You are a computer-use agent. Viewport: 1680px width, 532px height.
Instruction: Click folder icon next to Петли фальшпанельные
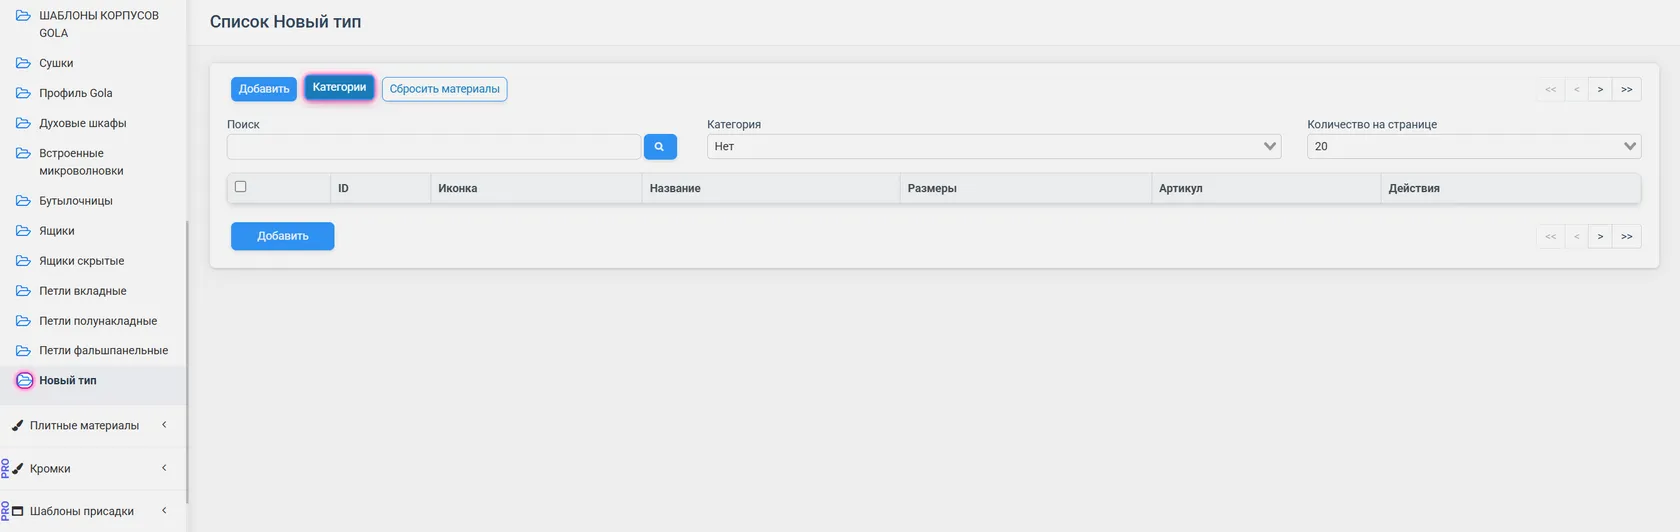pyautogui.click(x=23, y=351)
